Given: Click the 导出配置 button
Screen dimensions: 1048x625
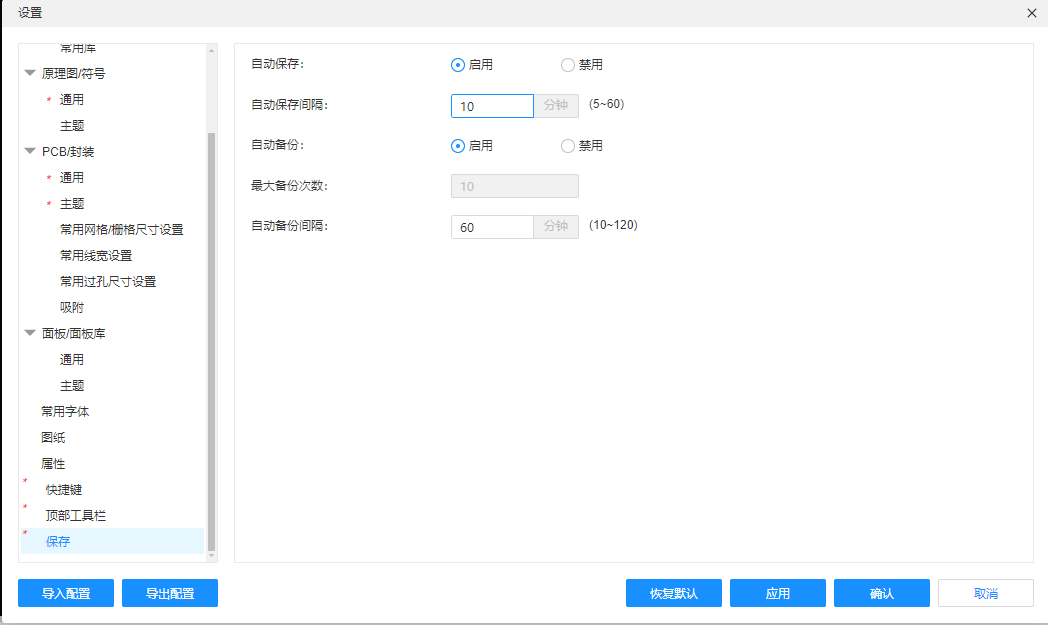Looking at the screenshot, I should [x=170, y=593].
